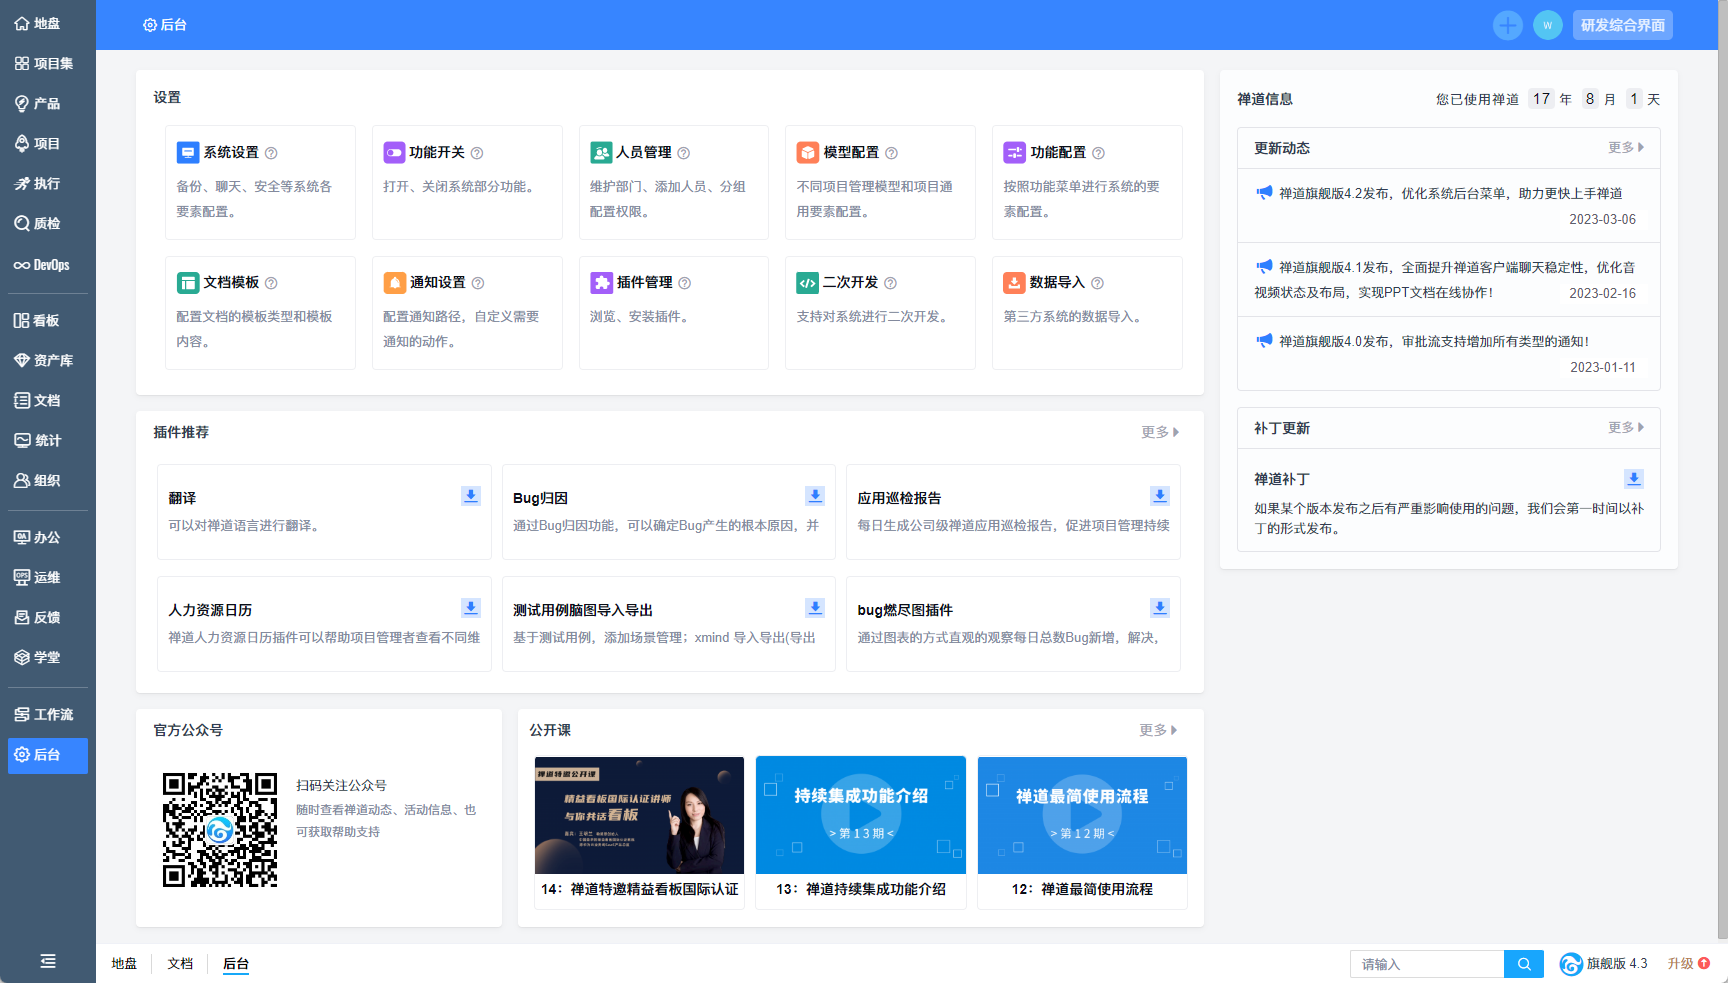Switch to the 地盘 bottom tab
The width and height of the screenshot is (1728, 983).
coord(124,964)
